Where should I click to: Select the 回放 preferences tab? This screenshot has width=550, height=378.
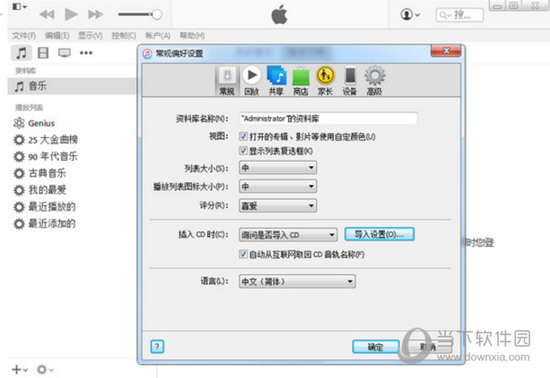pos(251,80)
